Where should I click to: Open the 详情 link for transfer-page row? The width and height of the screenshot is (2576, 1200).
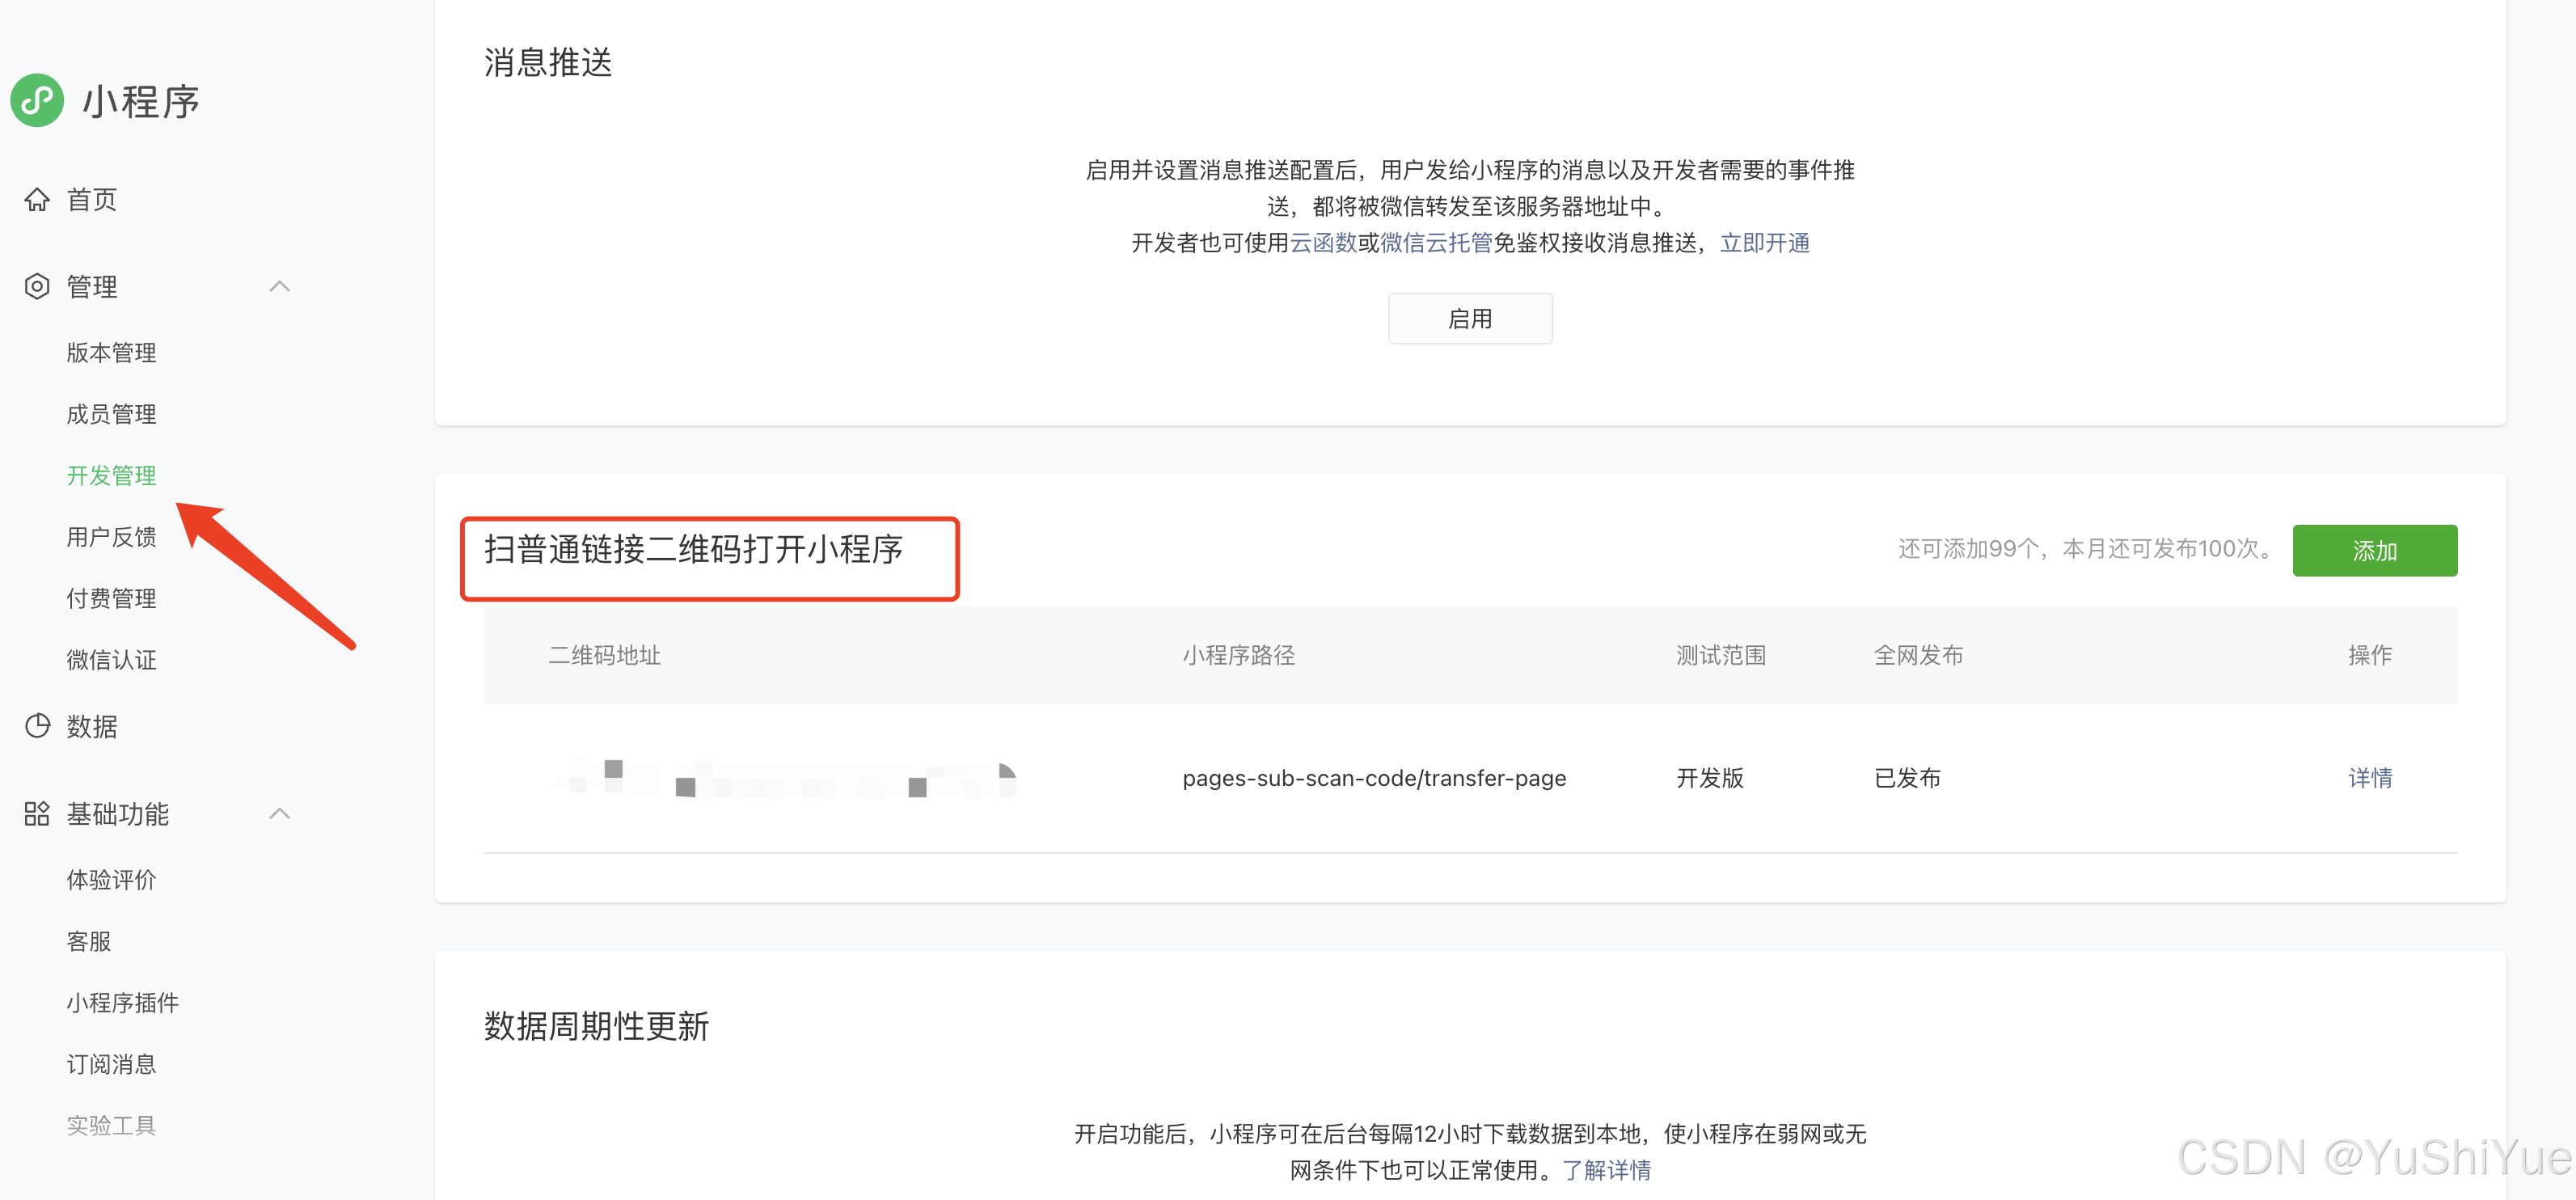pos(2369,778)
